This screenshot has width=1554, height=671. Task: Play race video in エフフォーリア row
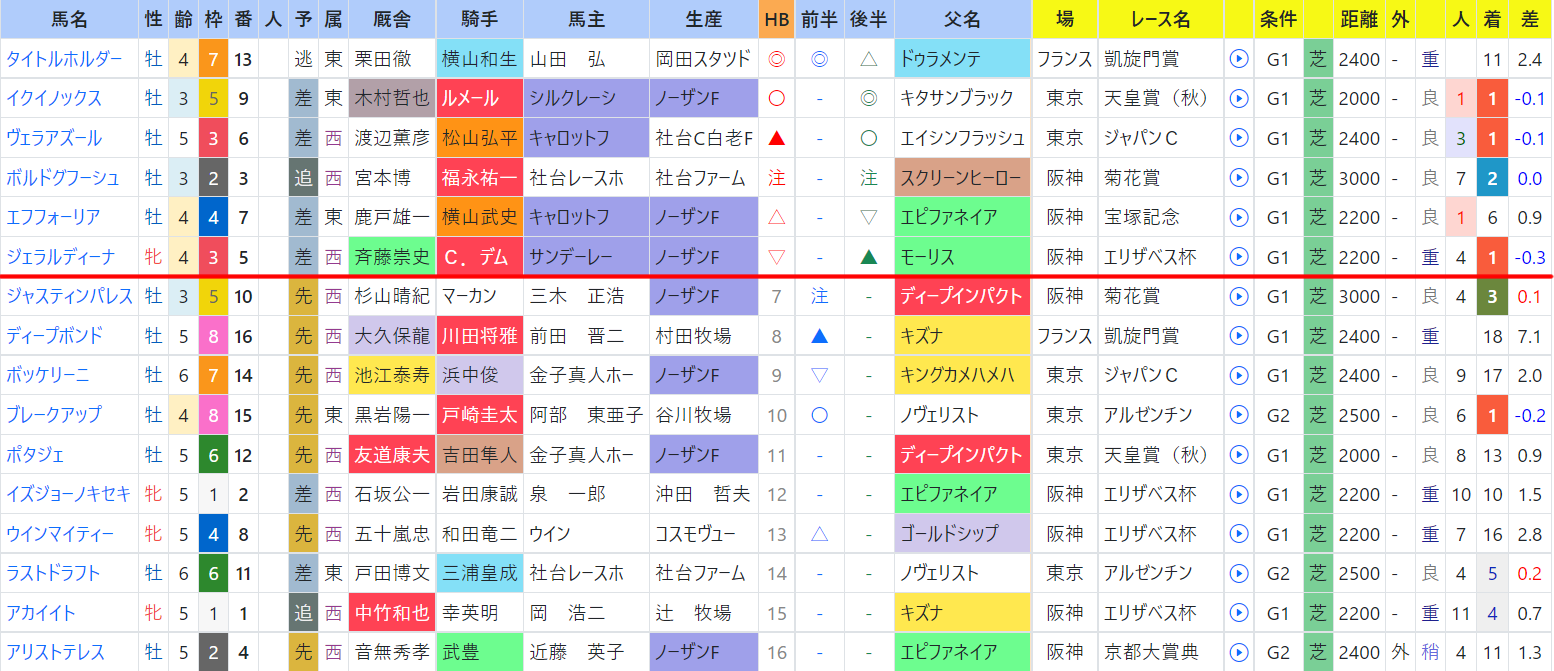1239,217
